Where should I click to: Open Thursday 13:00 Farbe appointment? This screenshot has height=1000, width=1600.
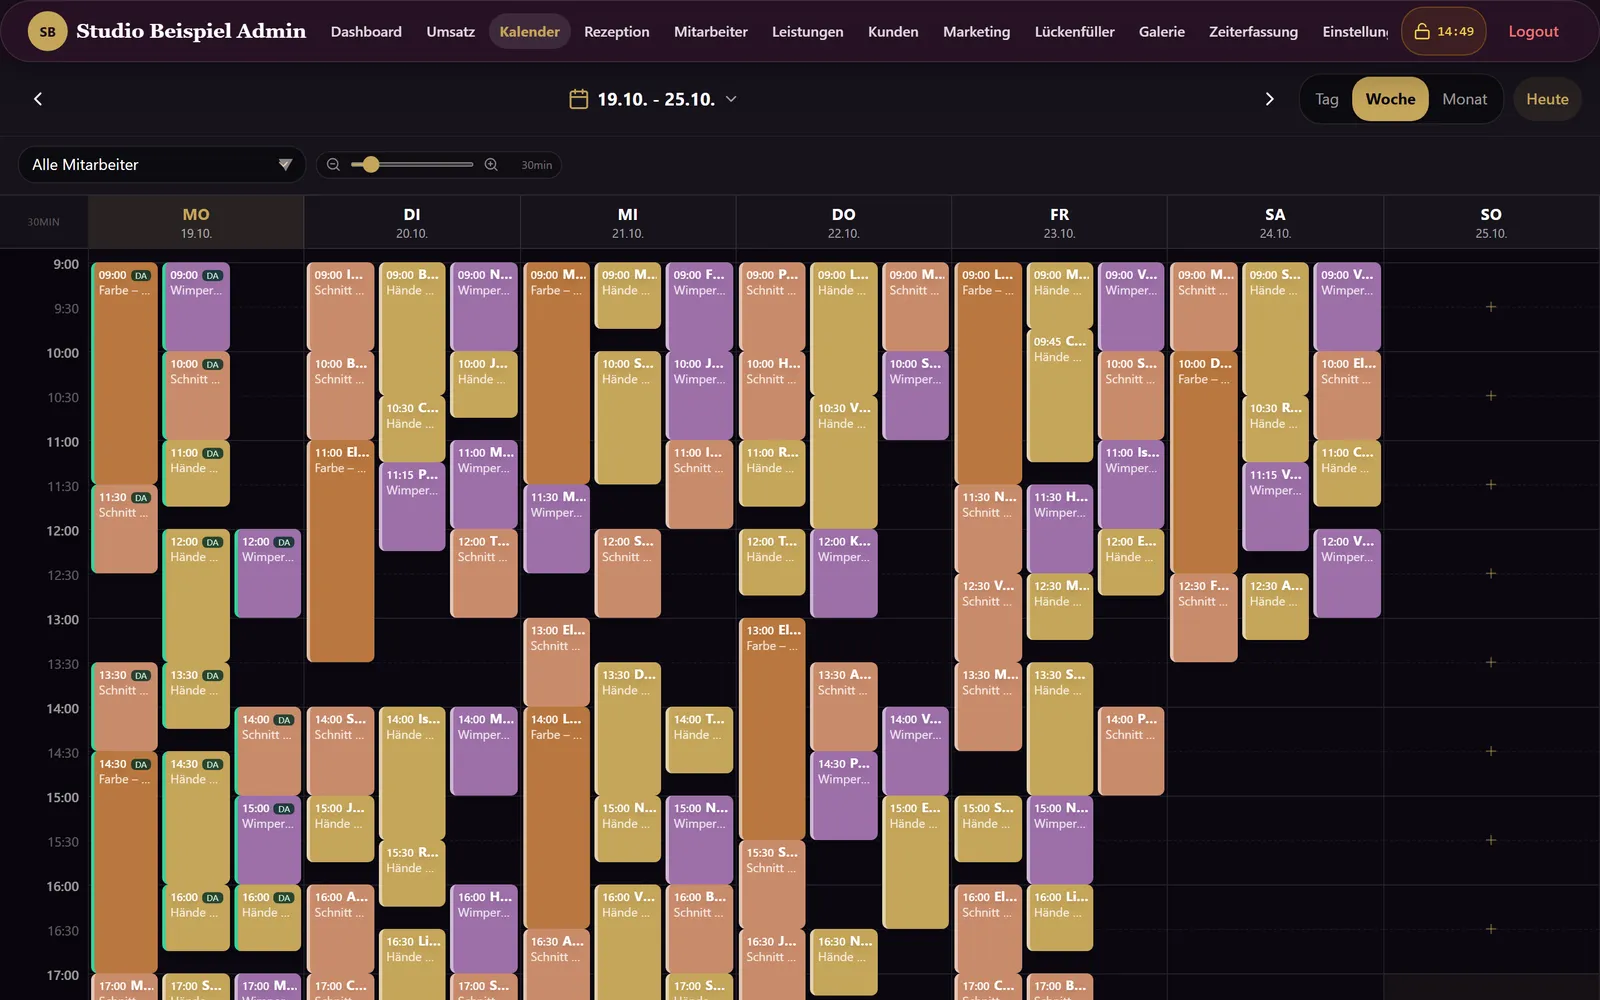coord(772,729)
